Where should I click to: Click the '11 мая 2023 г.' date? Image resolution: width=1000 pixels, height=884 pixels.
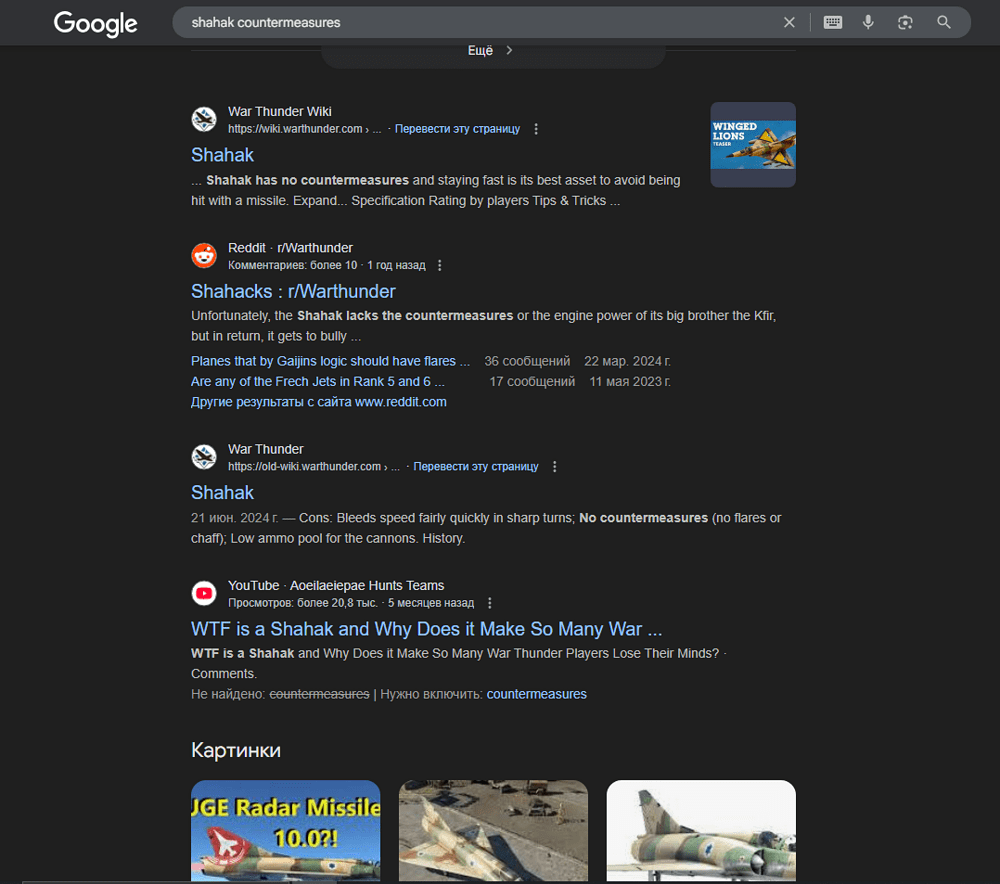point(630,381)
